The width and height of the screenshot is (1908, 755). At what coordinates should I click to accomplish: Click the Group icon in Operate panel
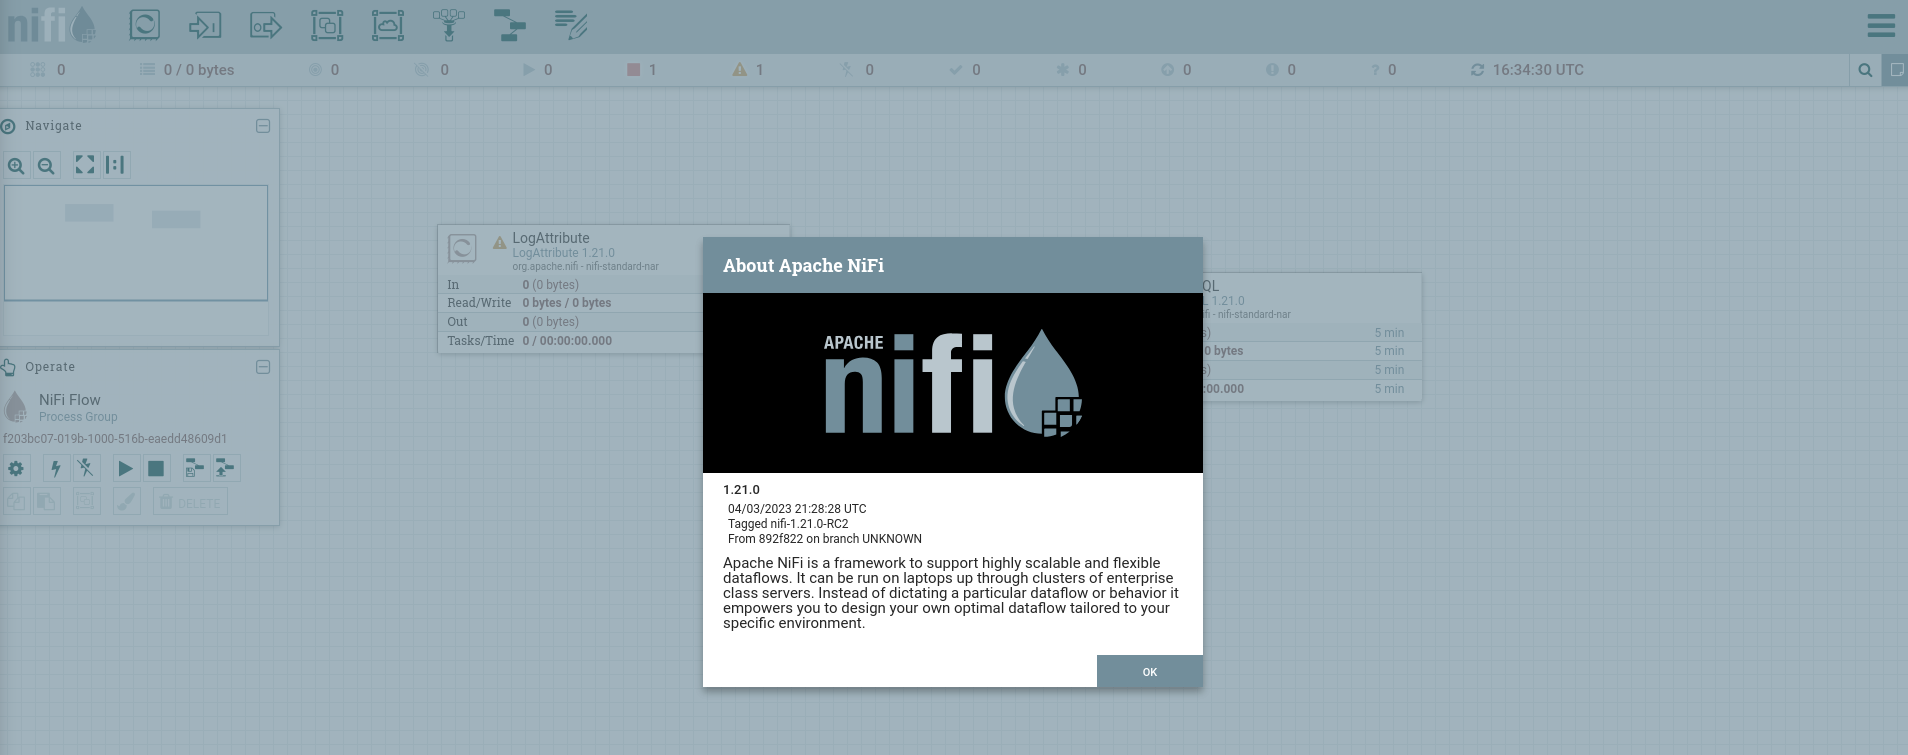coord(86,501)
